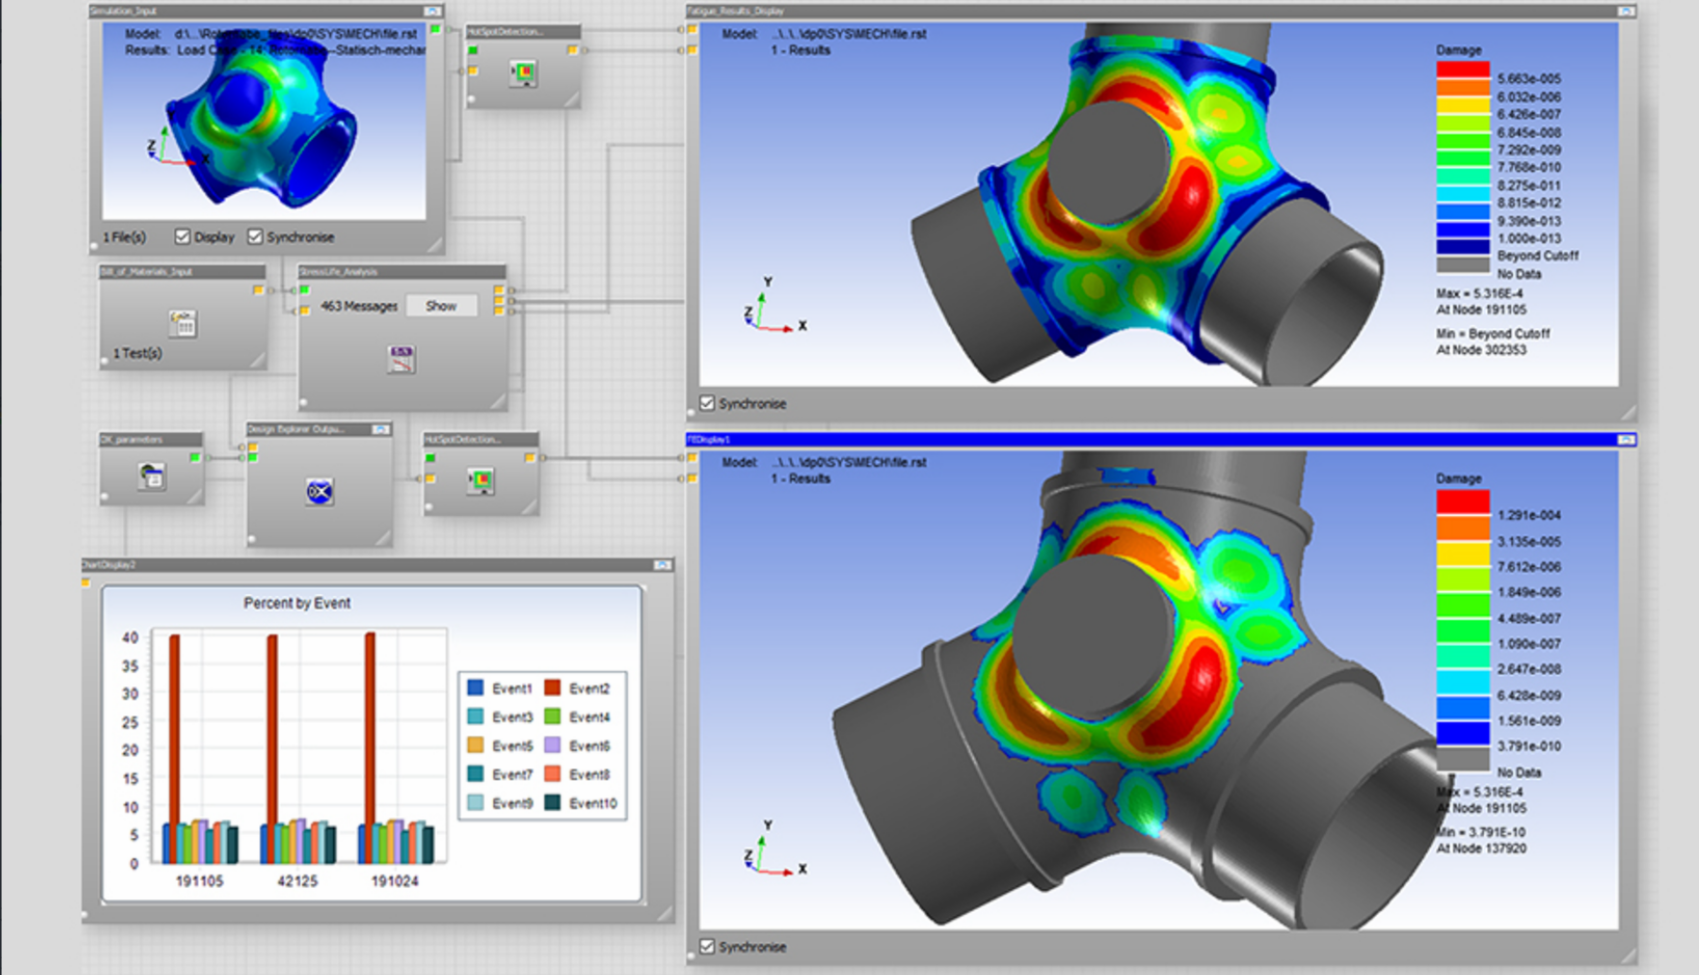Click the green input pad on DX_parameters
The image size is (1699, 975).
point(195,457)
